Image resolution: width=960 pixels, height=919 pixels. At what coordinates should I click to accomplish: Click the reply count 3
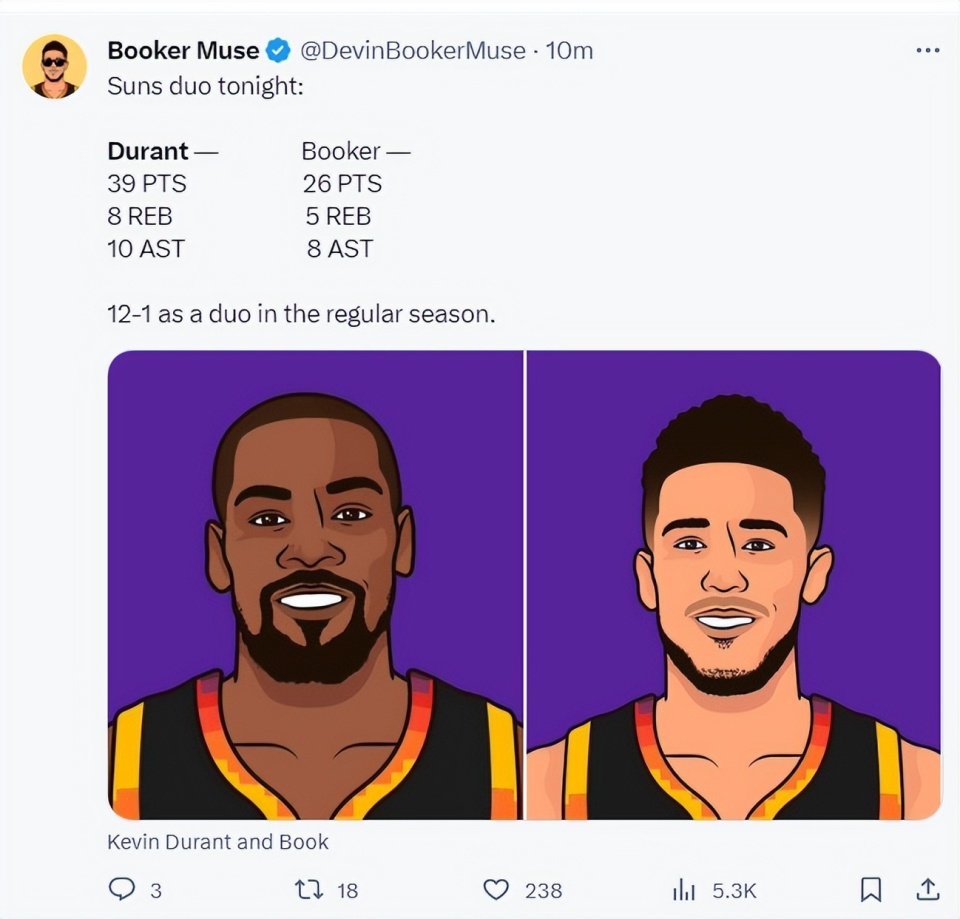(x=156, y=890)
